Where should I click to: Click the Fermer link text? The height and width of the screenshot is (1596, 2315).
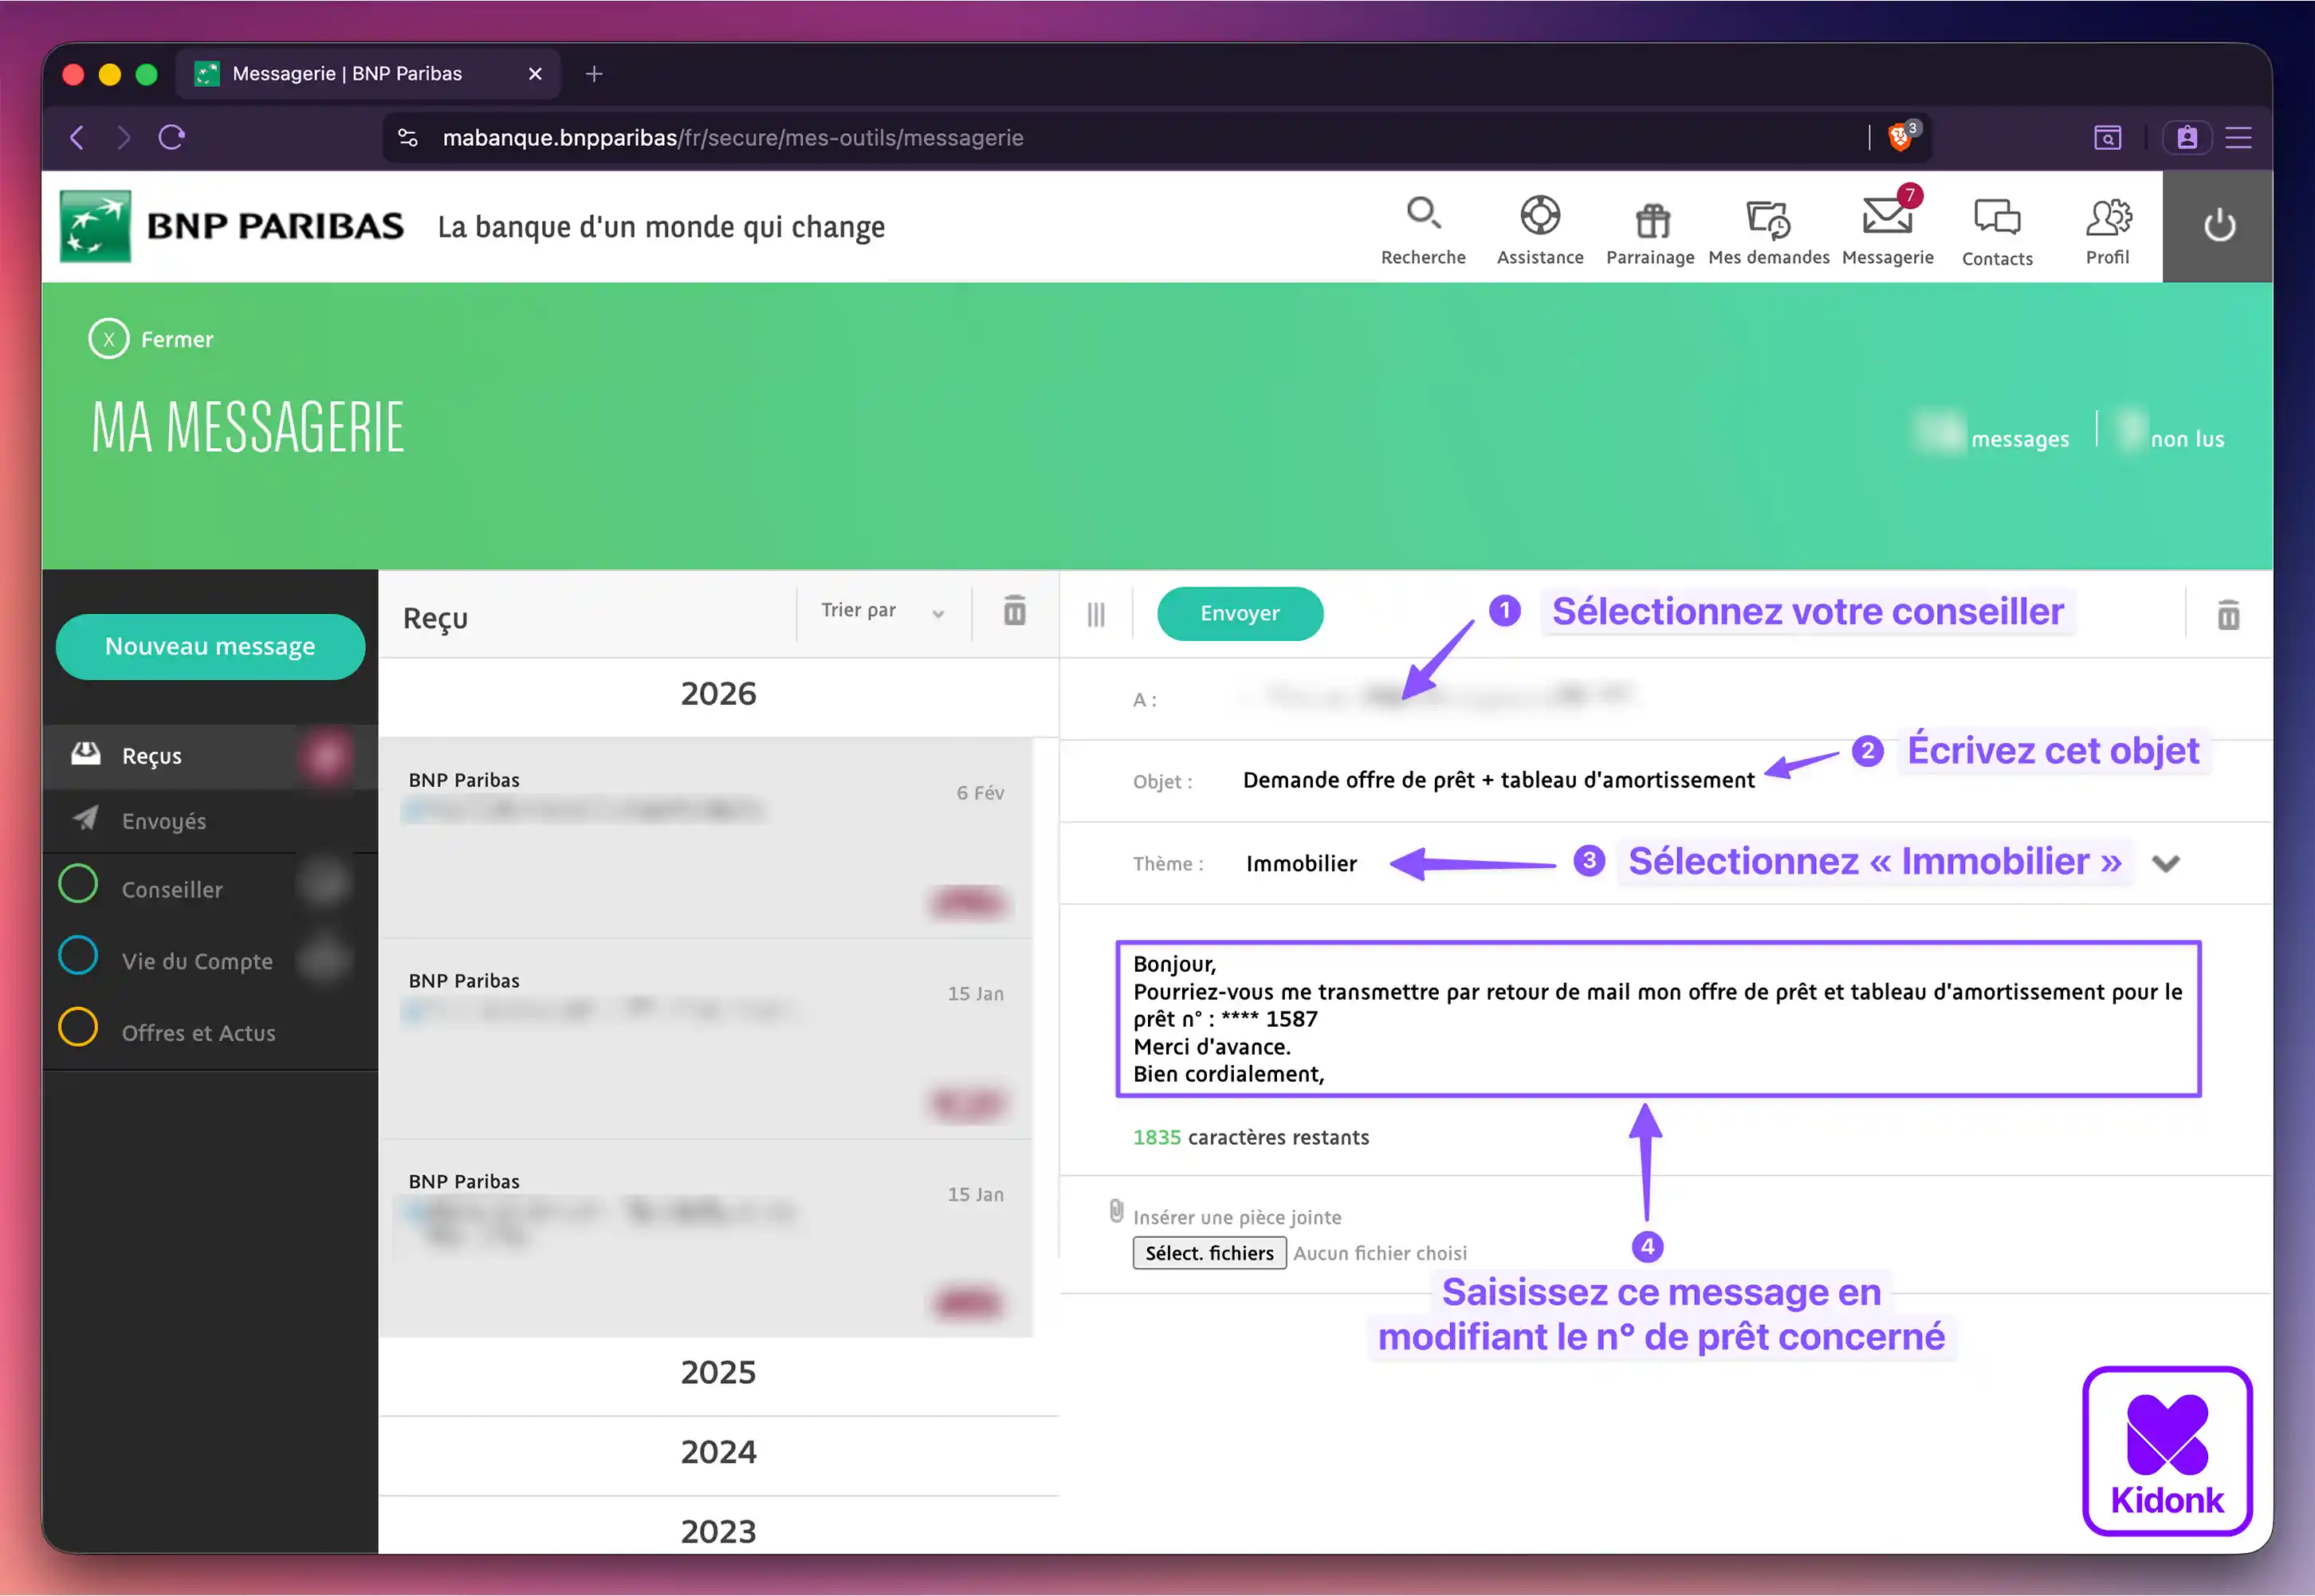click(x=177, y=340)
